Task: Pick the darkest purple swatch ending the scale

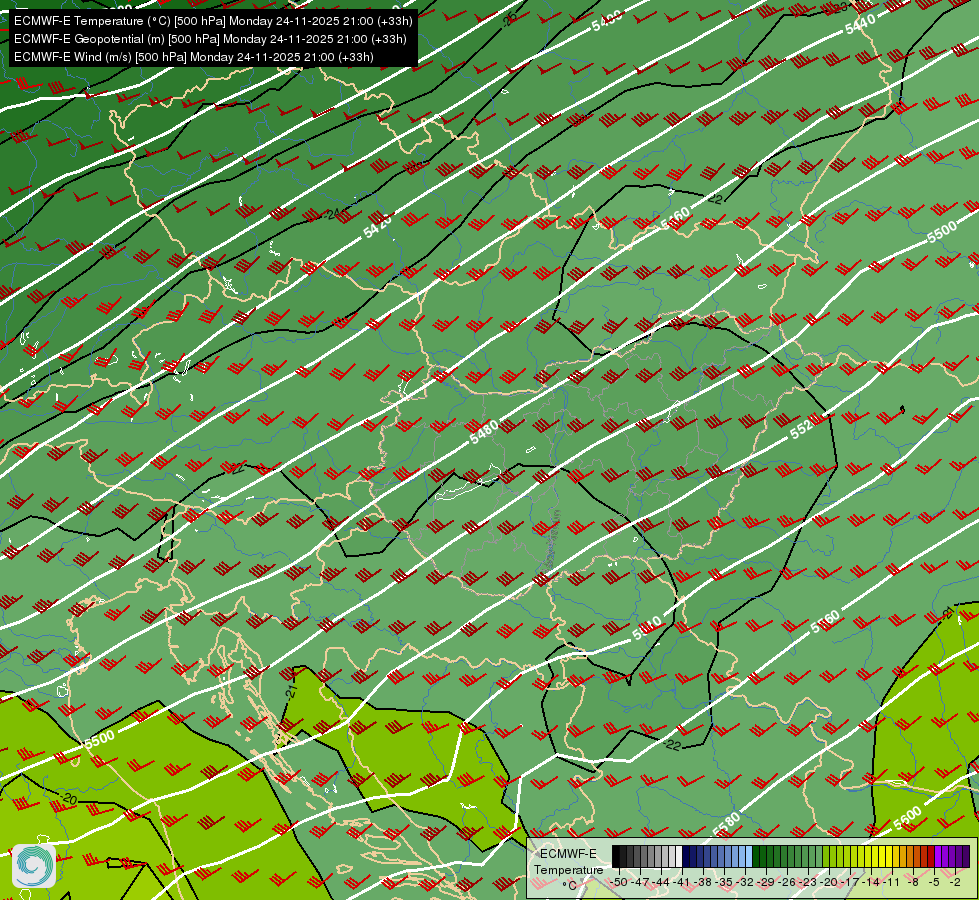Action: point(967,856)
